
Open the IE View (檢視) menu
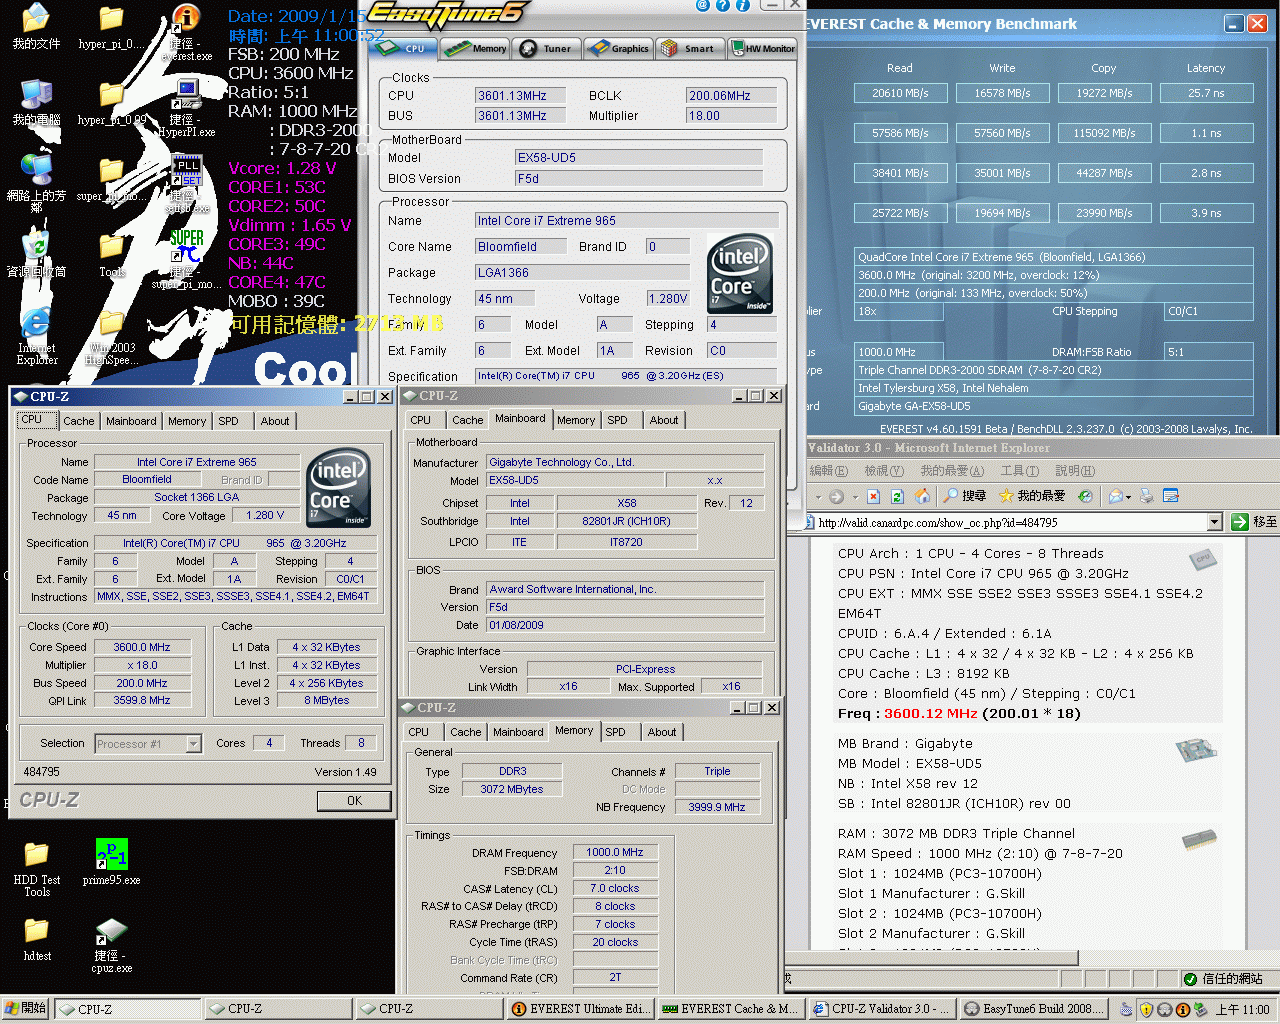[883, 470]
